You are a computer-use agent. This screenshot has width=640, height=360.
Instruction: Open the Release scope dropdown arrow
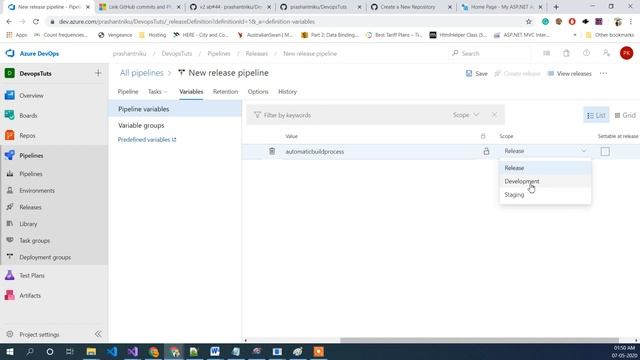[584, 151]
